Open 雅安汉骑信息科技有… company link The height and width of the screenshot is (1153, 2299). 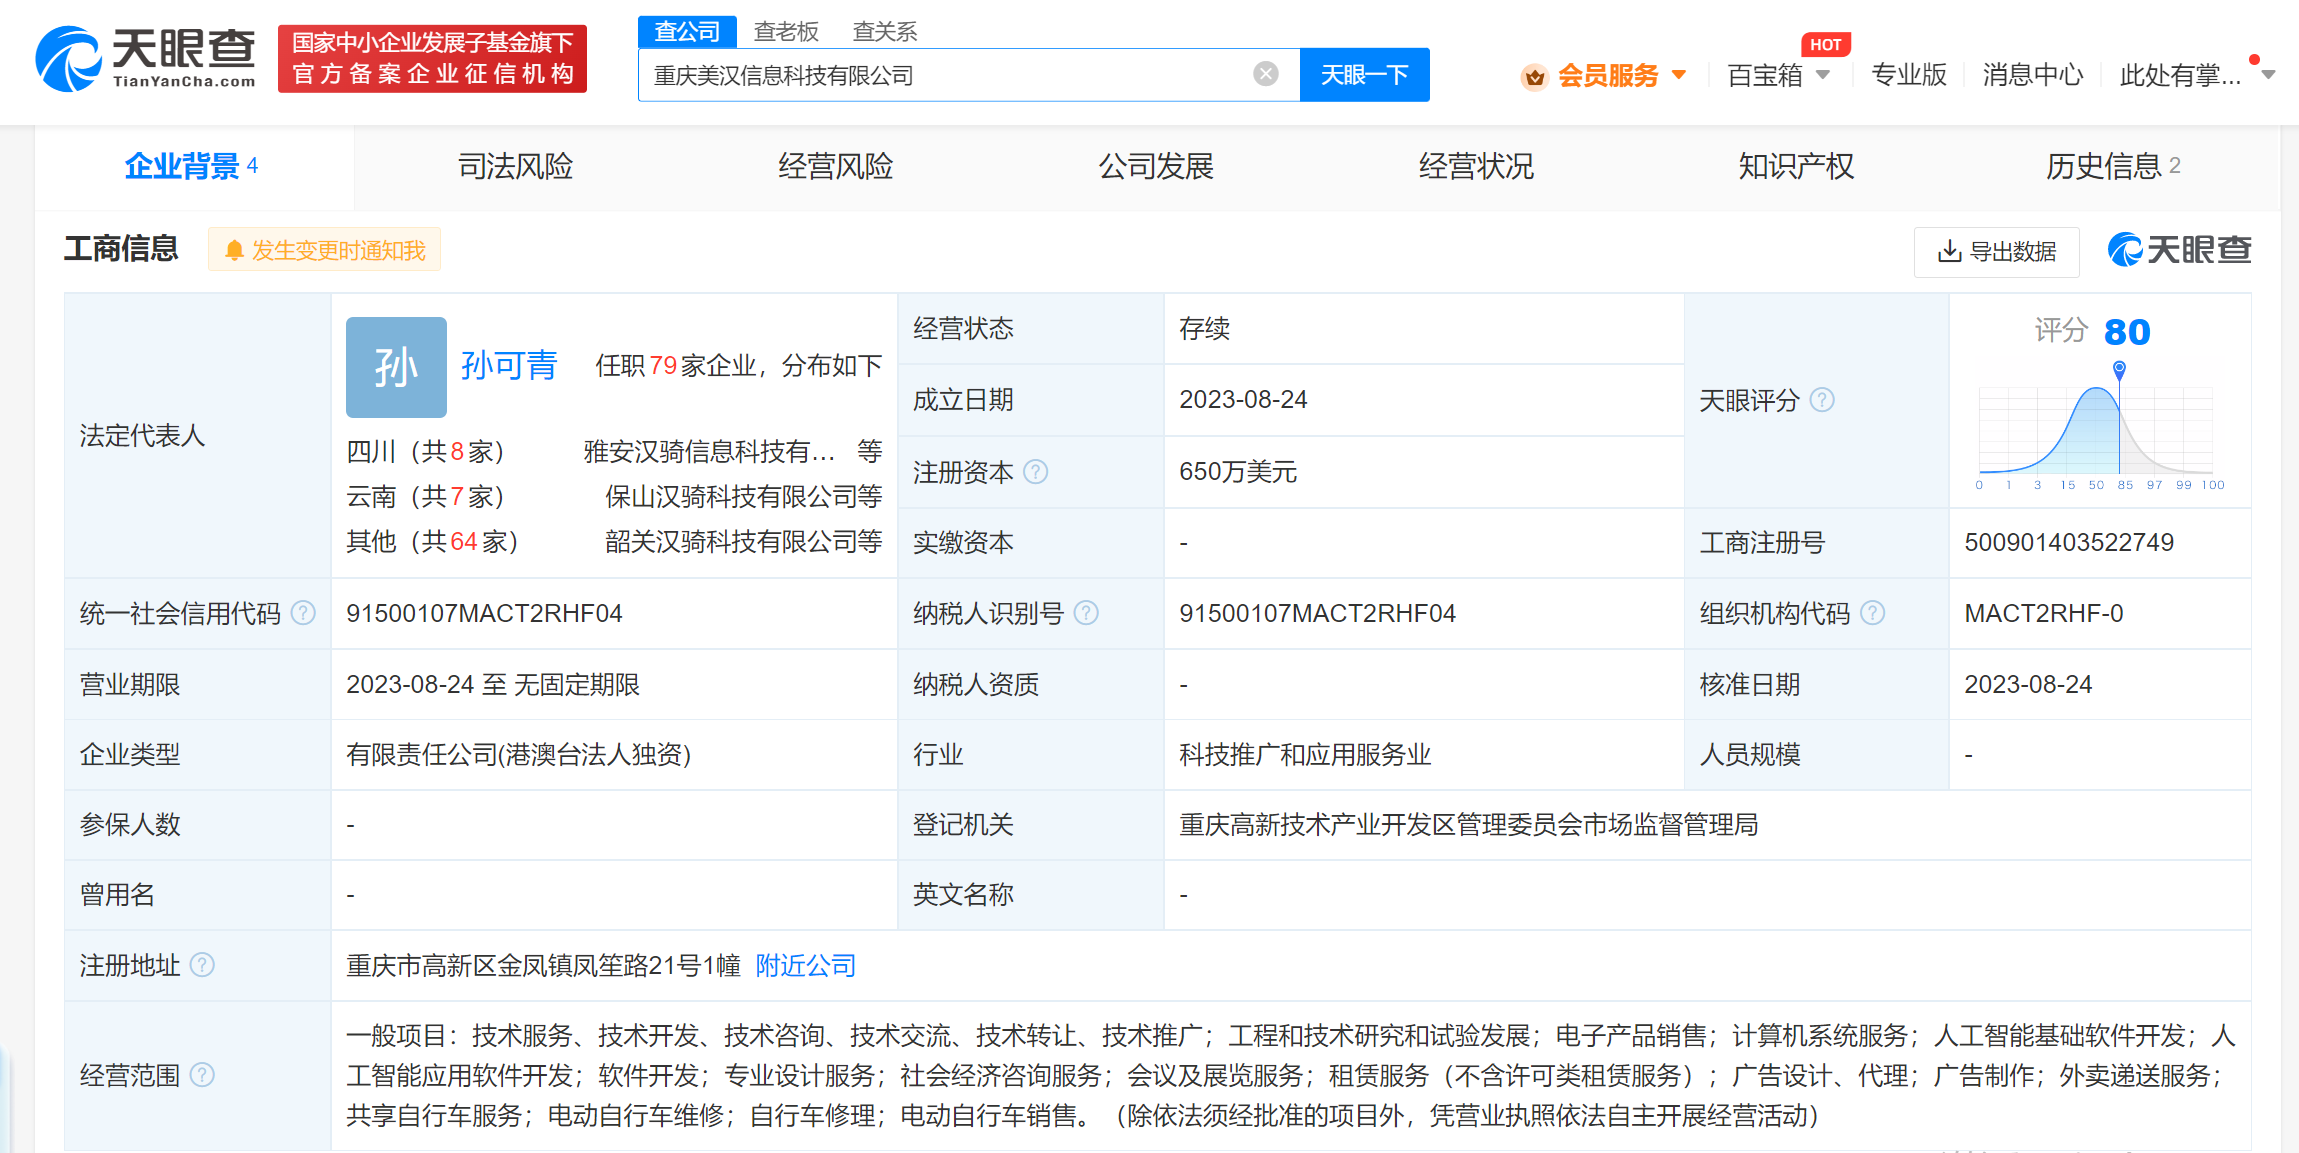pos(709,452)
